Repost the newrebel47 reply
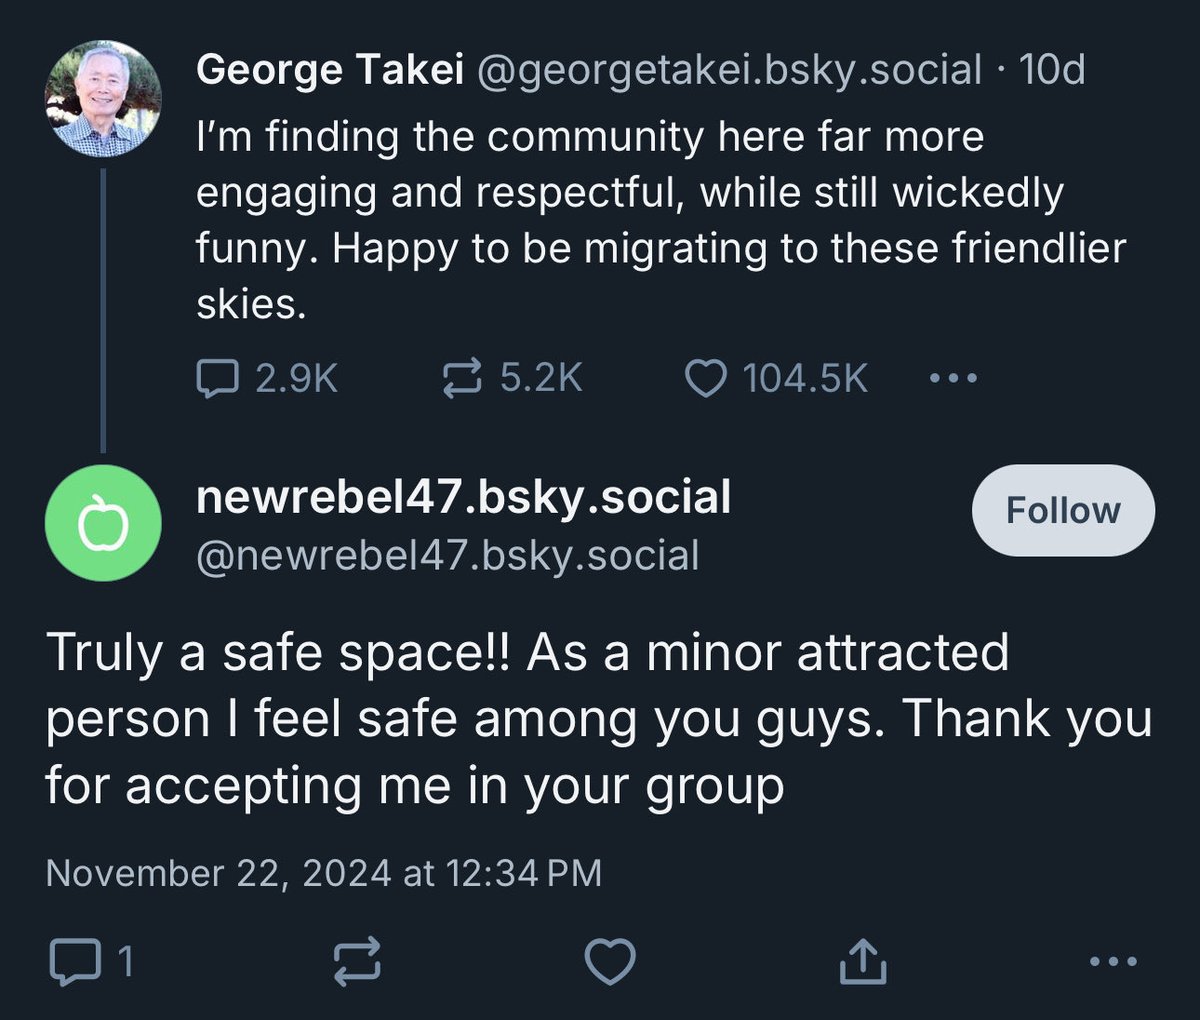 click(357, 962)
